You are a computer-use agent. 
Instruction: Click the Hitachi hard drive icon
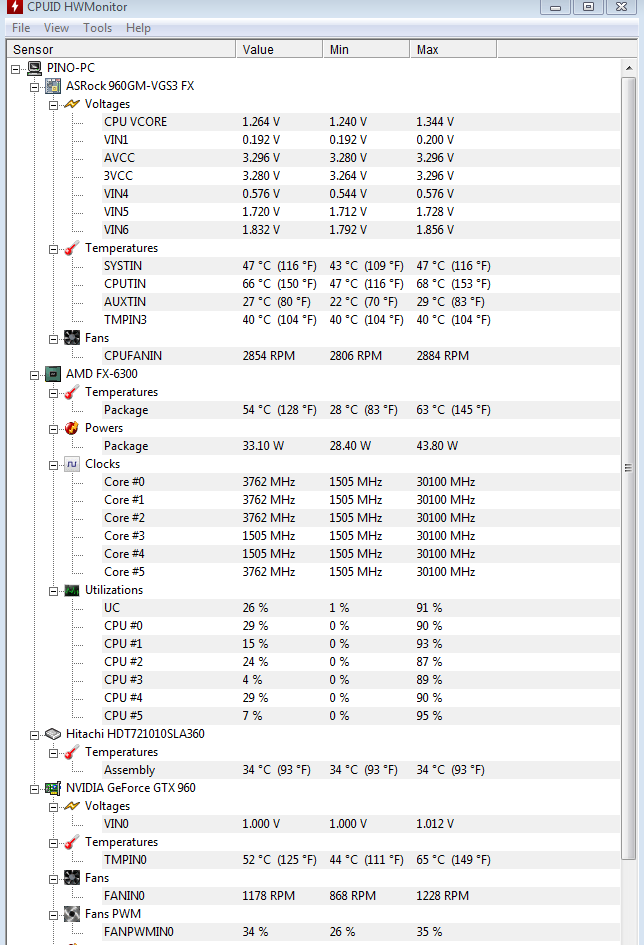pyautogui.click(x=53, y=734)
